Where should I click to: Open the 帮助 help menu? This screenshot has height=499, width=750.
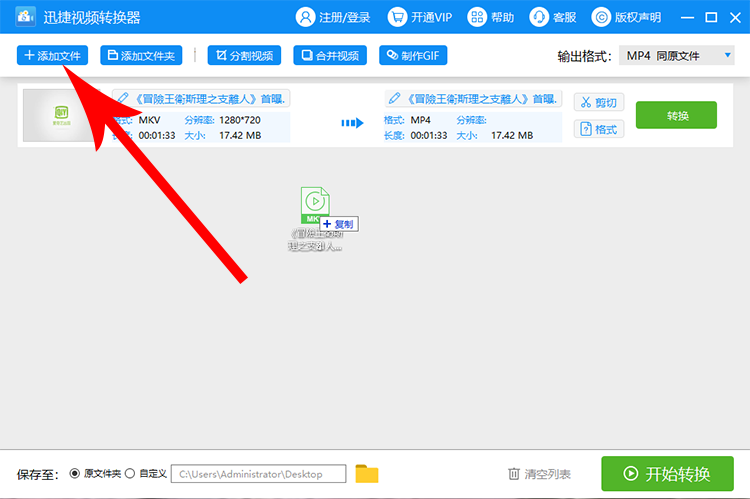[x=490, y=18]
